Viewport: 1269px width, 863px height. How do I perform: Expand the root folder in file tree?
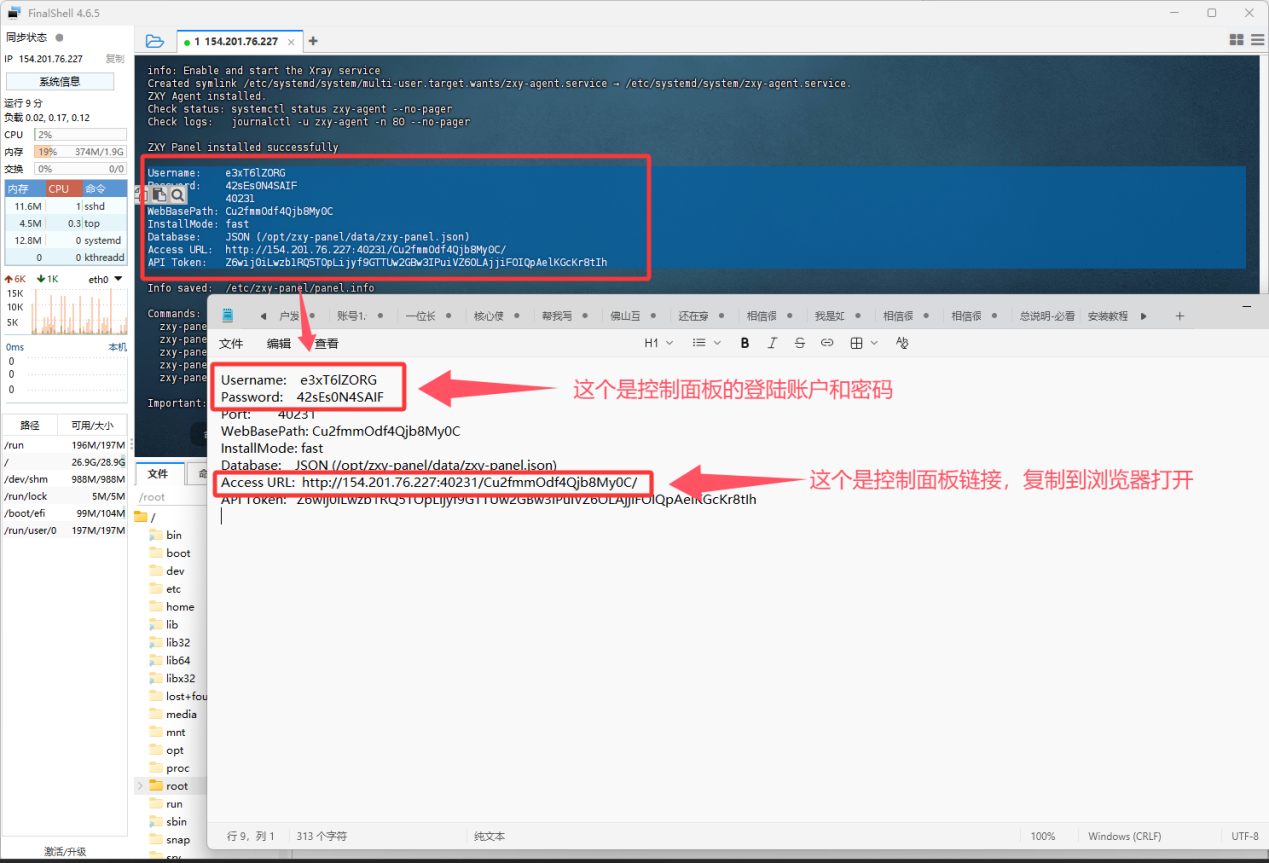point(139,786)
